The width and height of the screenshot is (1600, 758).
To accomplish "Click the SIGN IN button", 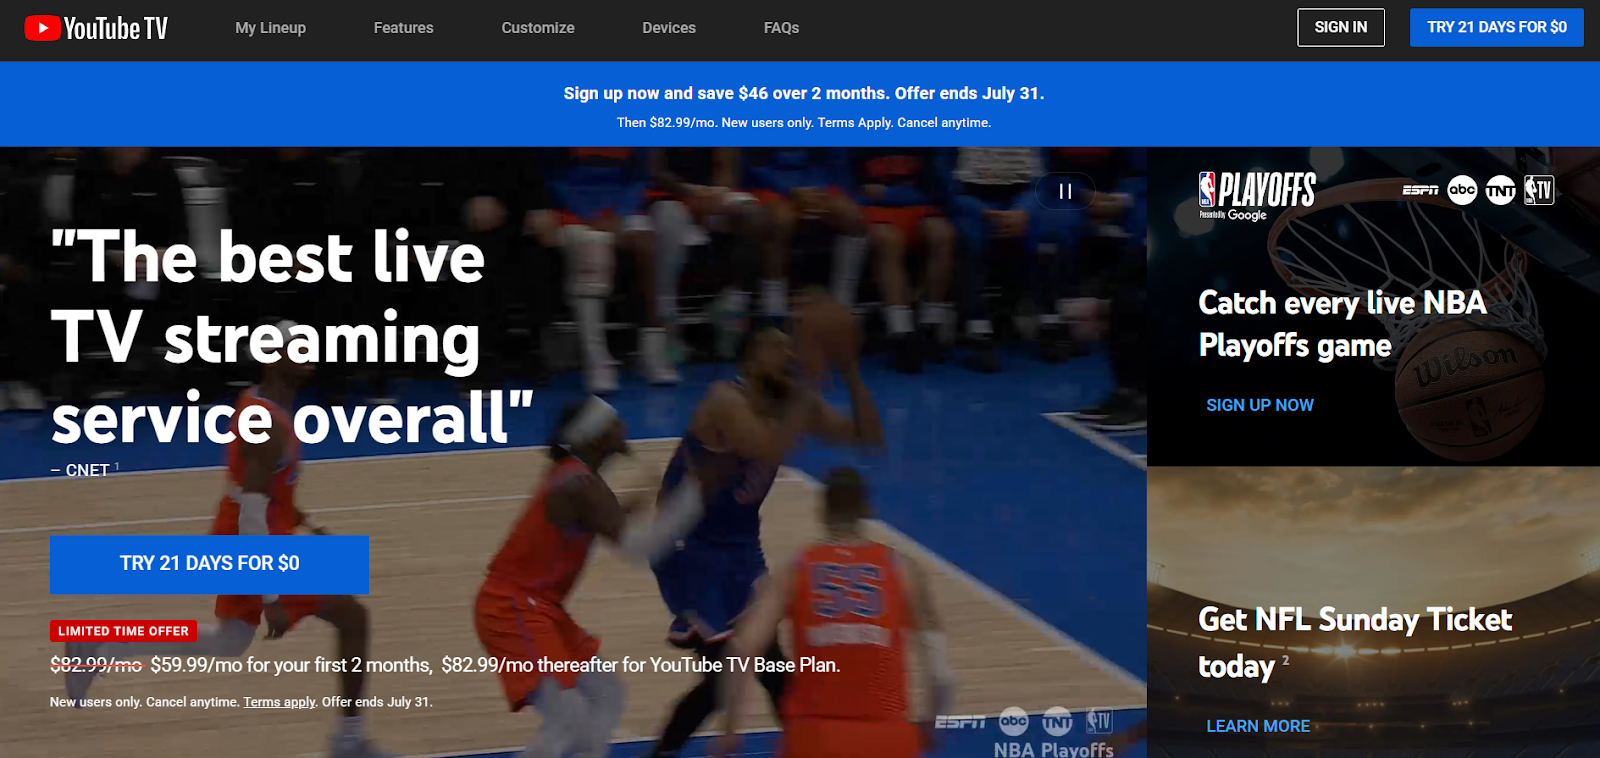I will pyautogui.click(x=1341, y=27).
